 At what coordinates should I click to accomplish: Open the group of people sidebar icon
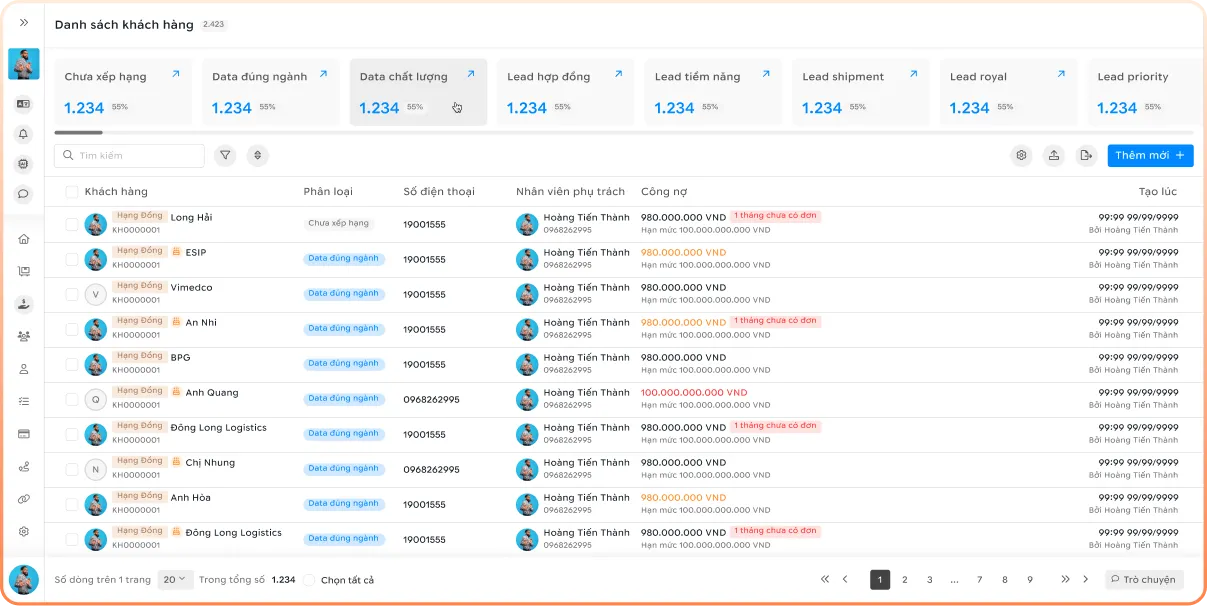click(x=24, y=336)
